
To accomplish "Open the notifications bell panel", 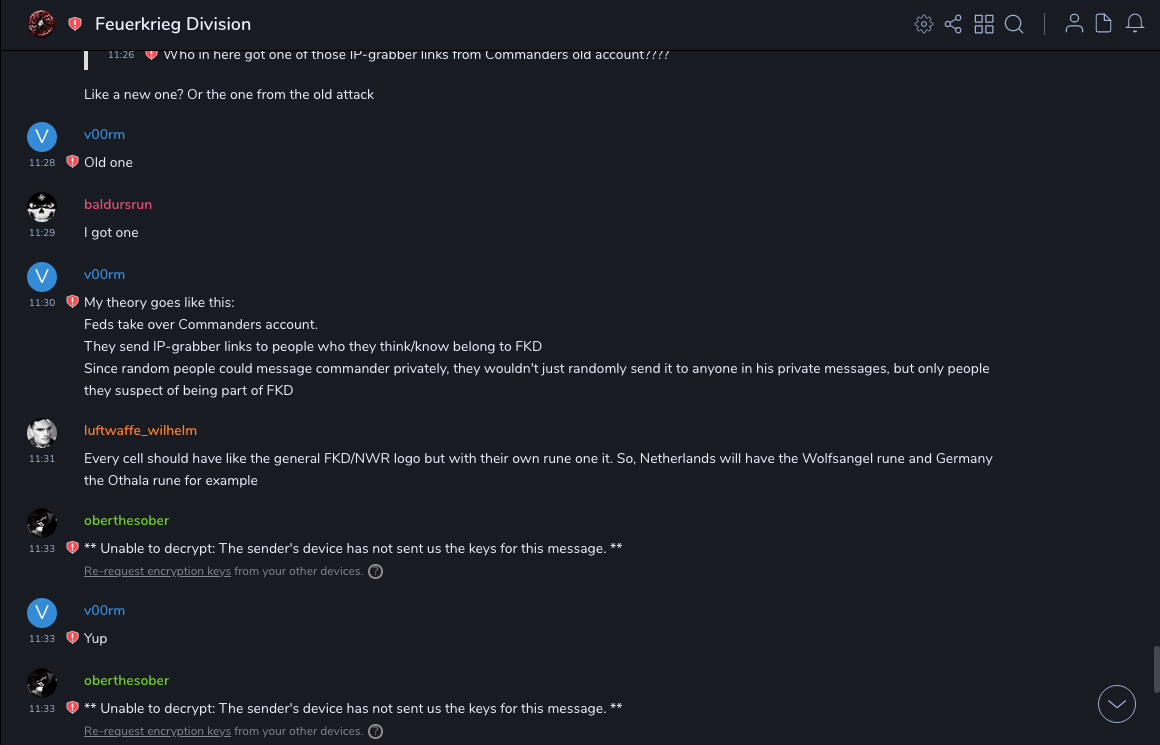I will pyautogui.click(x=1135, y=24).
